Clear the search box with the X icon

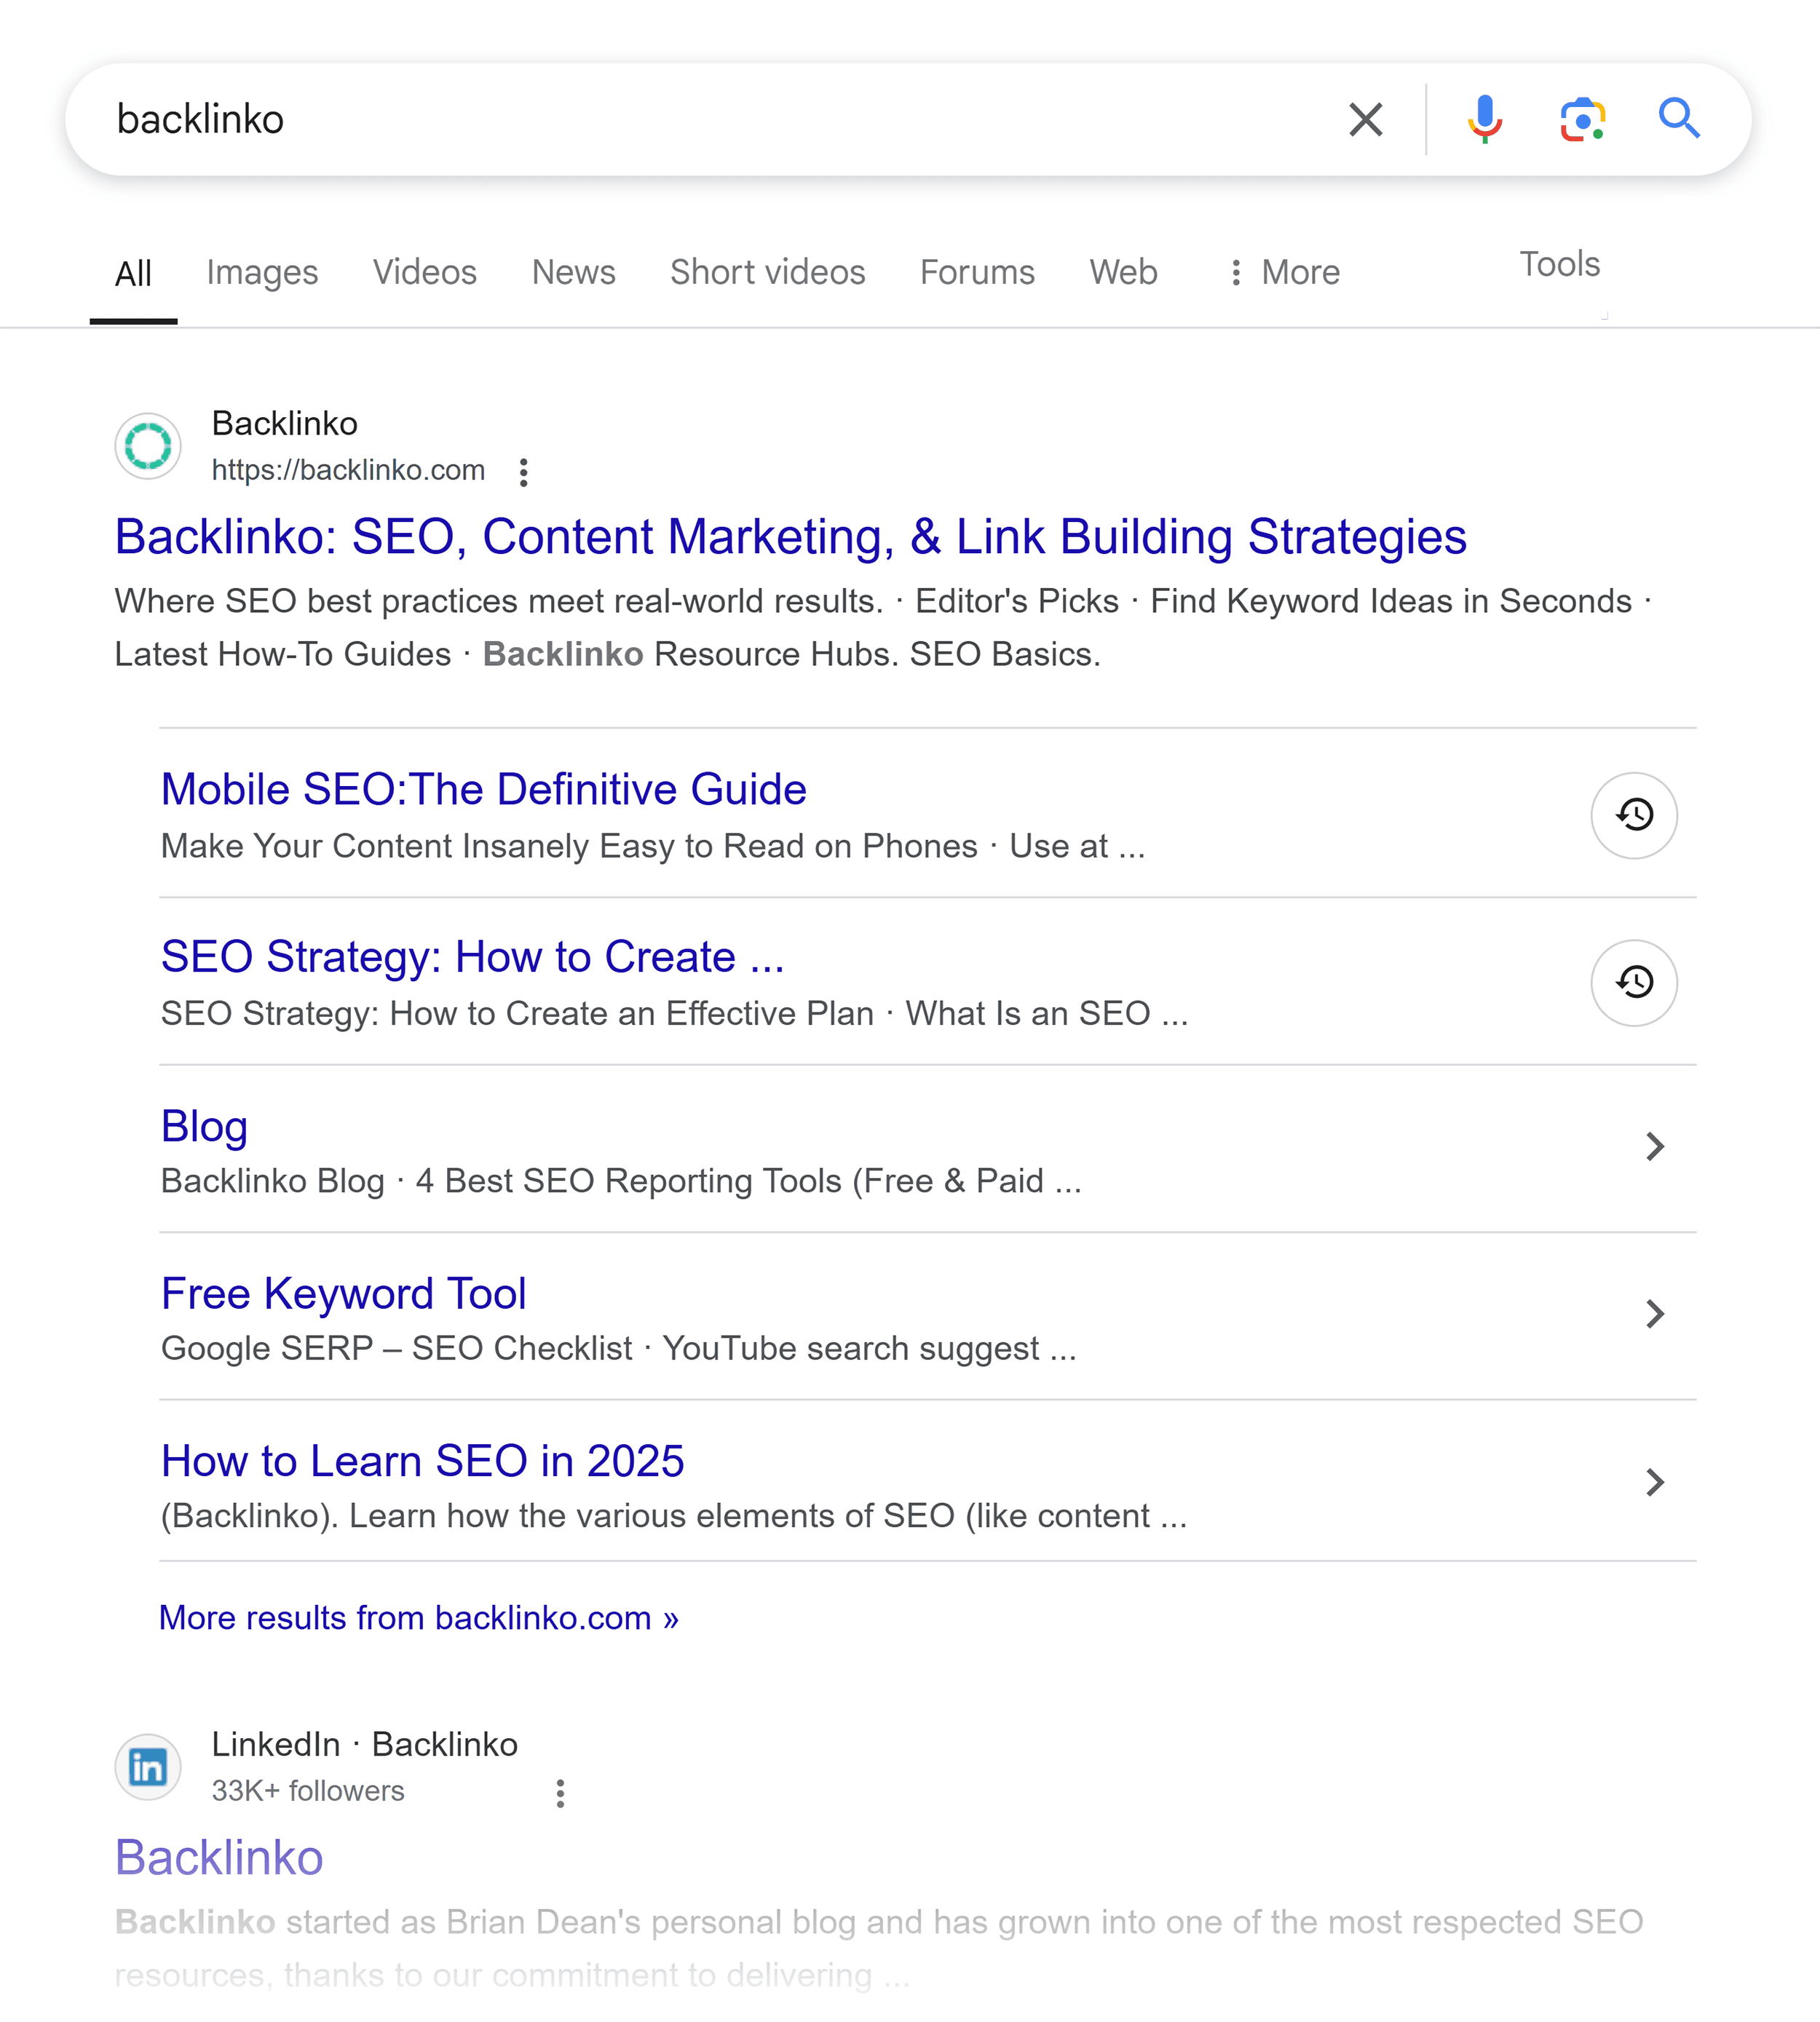coord(1365,120)
